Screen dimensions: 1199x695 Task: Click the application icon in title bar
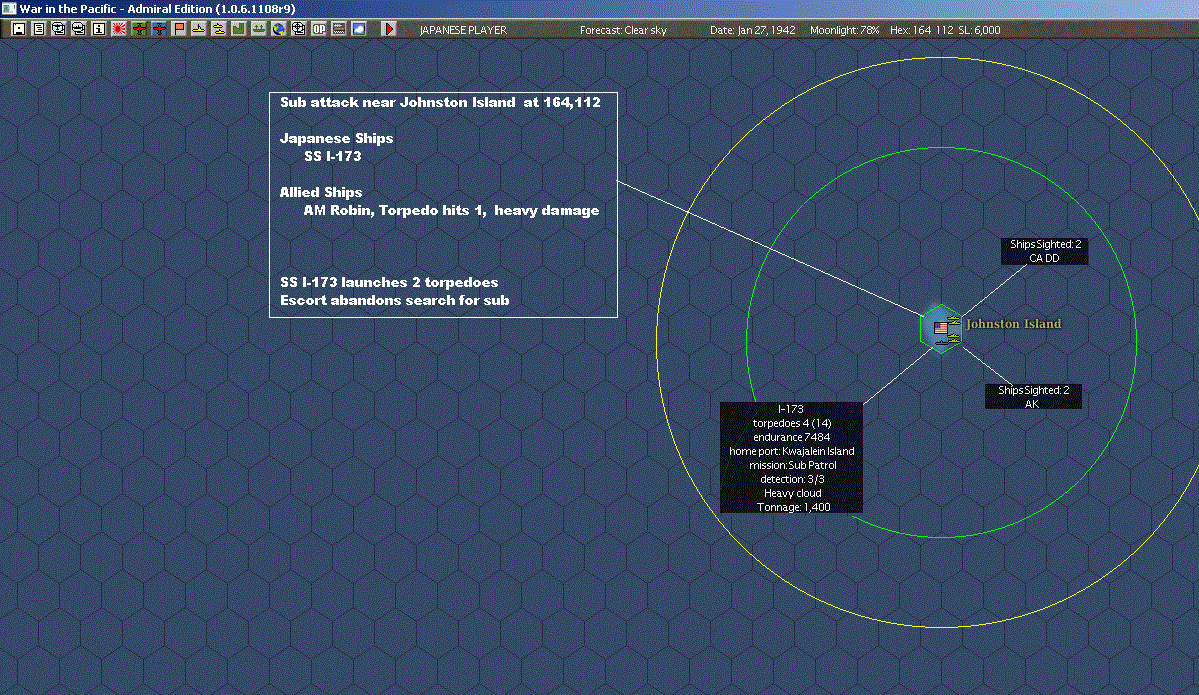point(9,8)
